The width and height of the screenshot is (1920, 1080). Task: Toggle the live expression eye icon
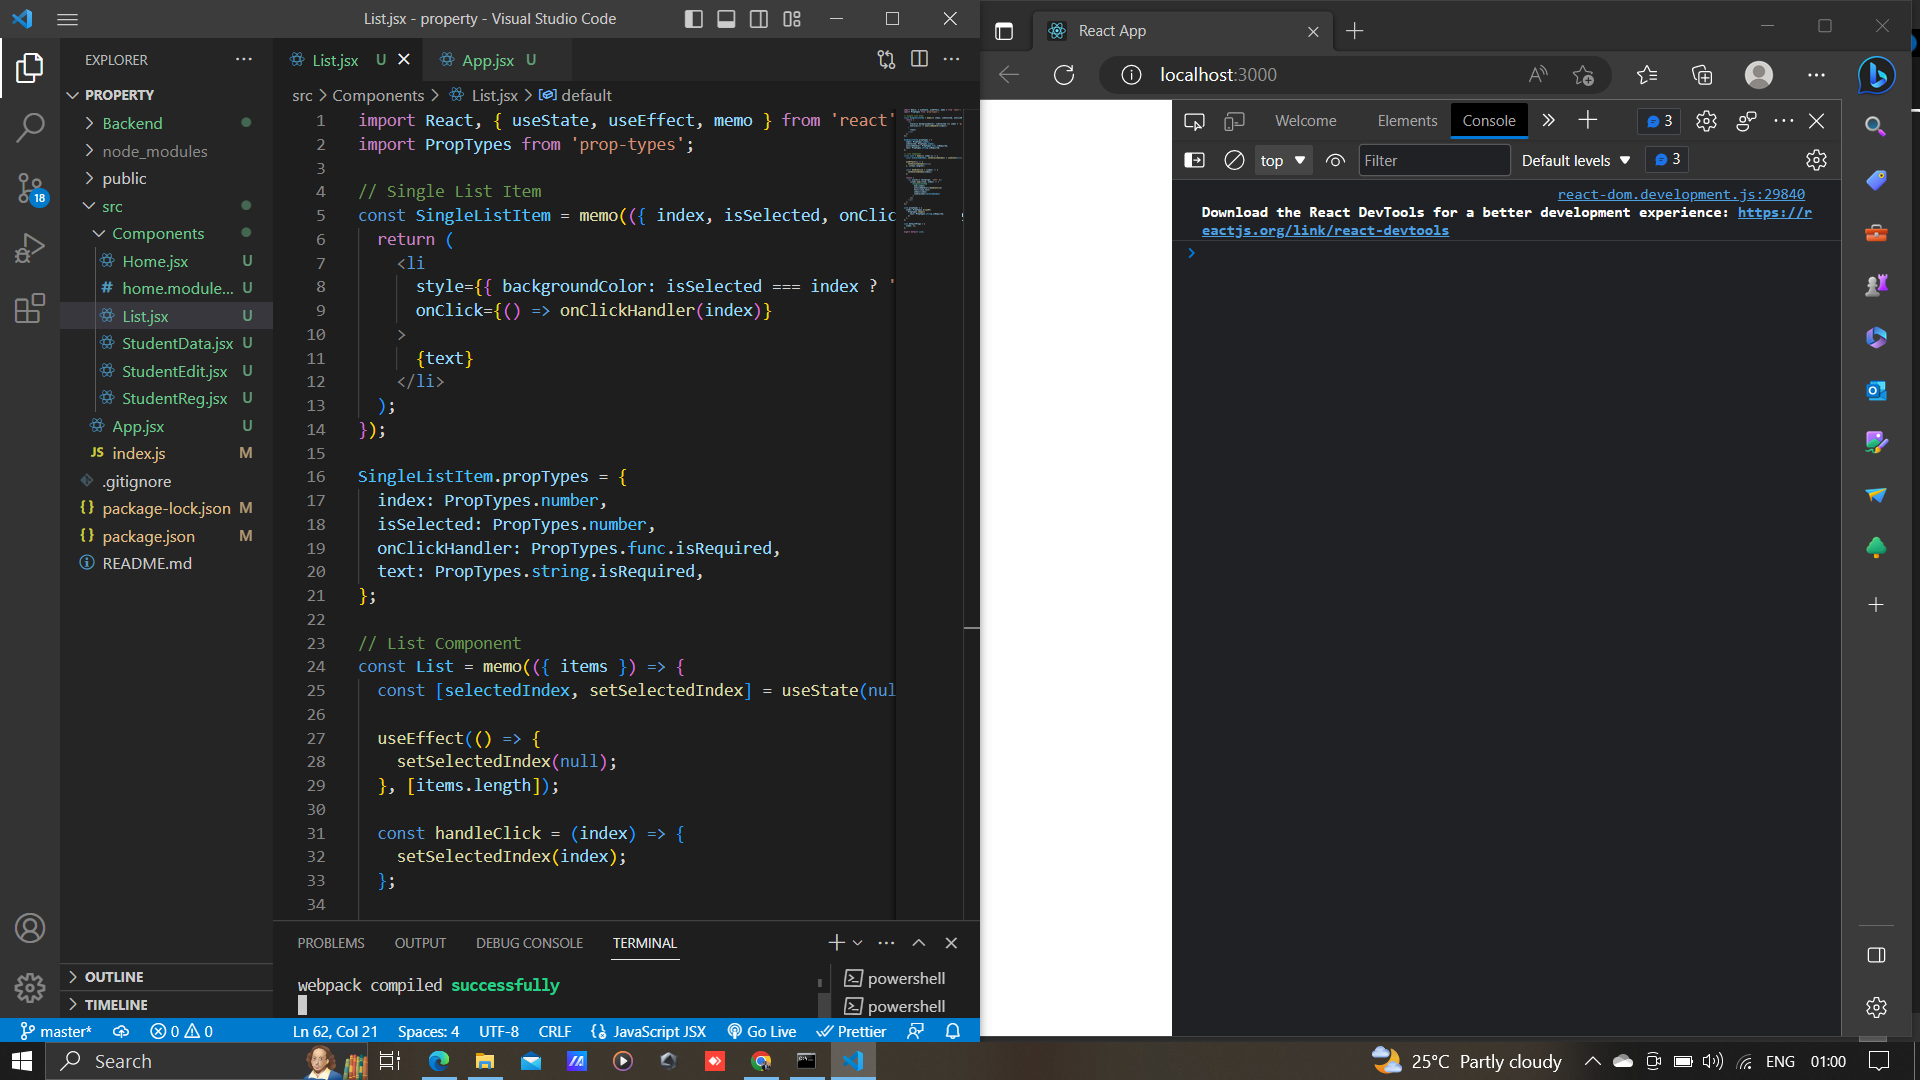point(1335,160)
